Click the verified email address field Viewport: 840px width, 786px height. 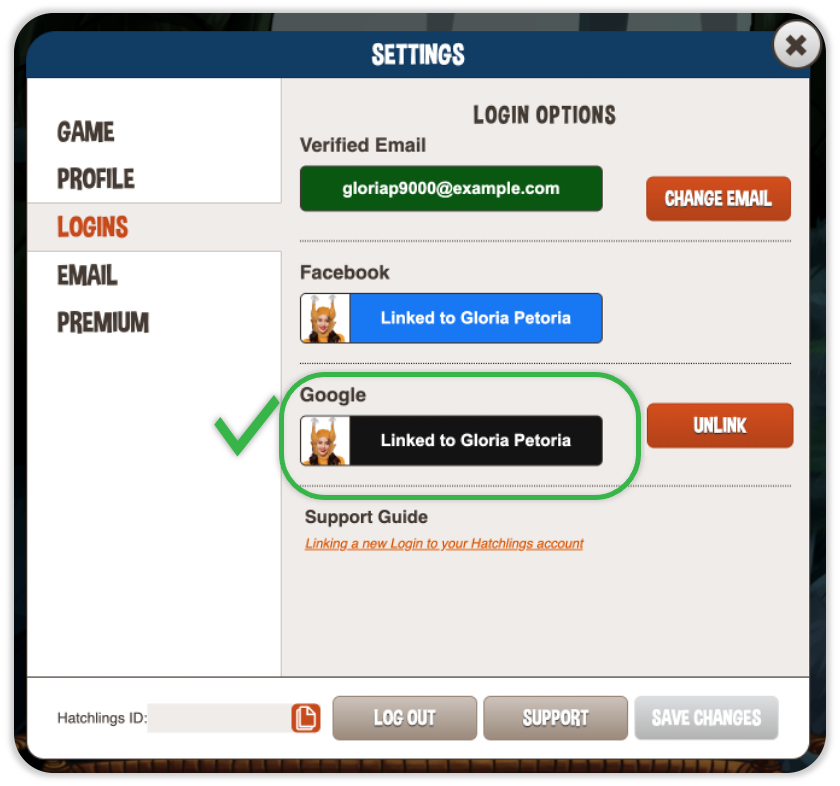[x=451, y=189]
